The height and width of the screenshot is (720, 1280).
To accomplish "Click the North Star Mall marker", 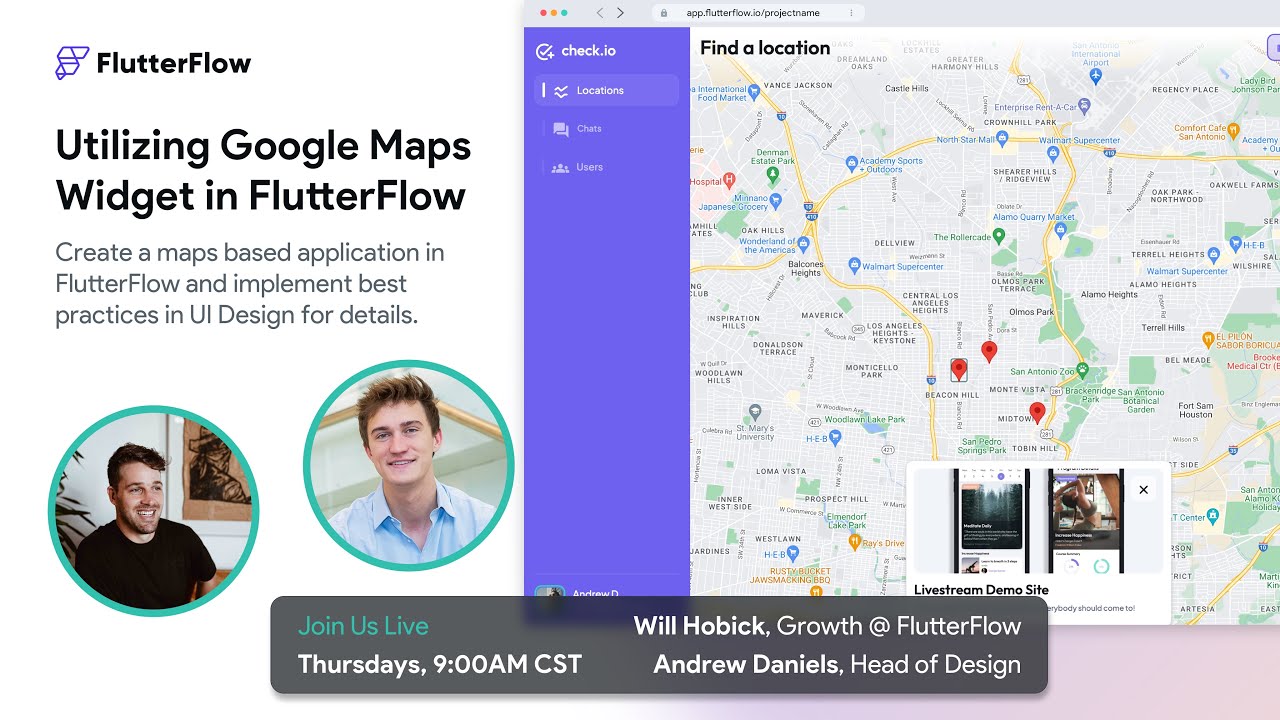I will point(1003,139).
